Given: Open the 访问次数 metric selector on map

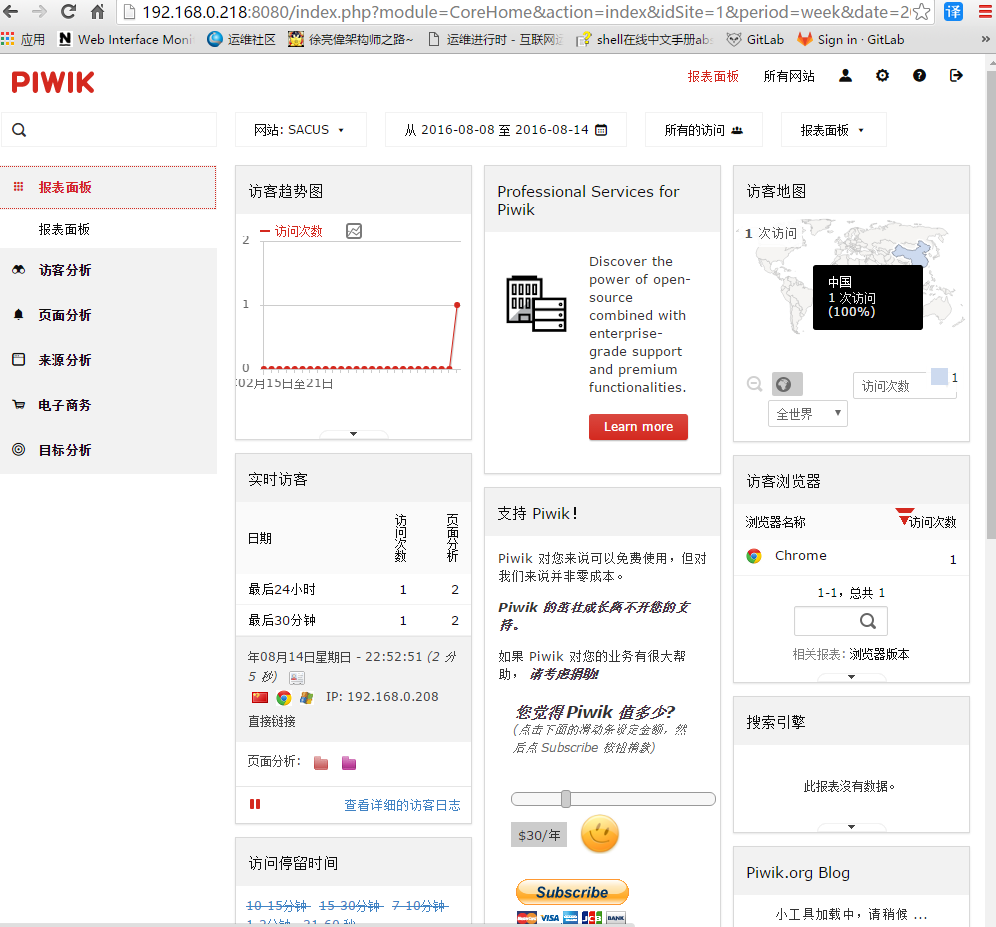Looking at the screenshot, I should 905,385.
